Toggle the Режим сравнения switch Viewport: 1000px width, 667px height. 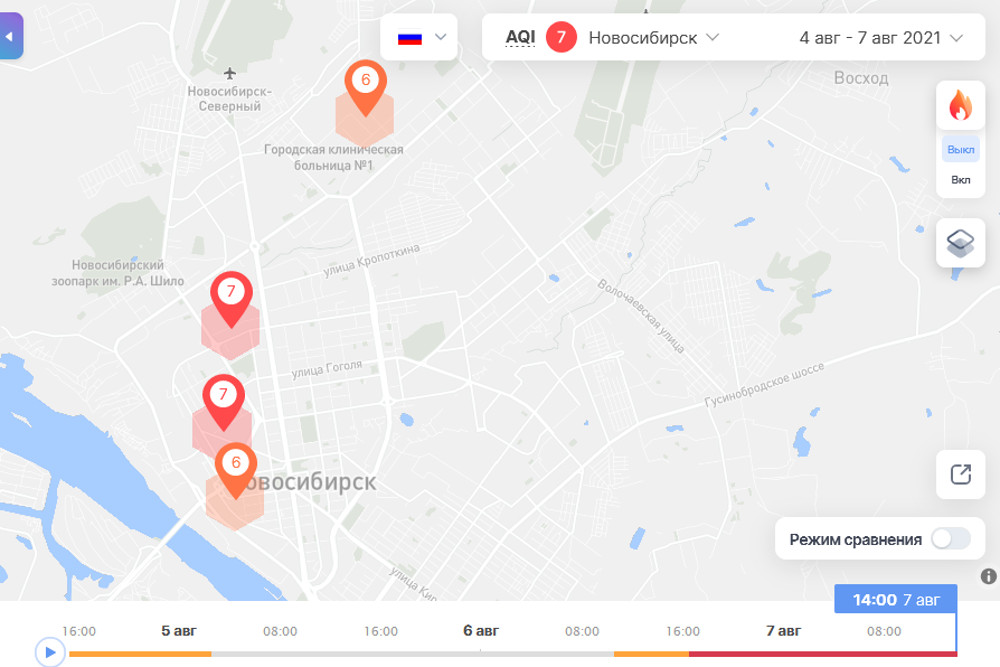click(x=950, y=539)
